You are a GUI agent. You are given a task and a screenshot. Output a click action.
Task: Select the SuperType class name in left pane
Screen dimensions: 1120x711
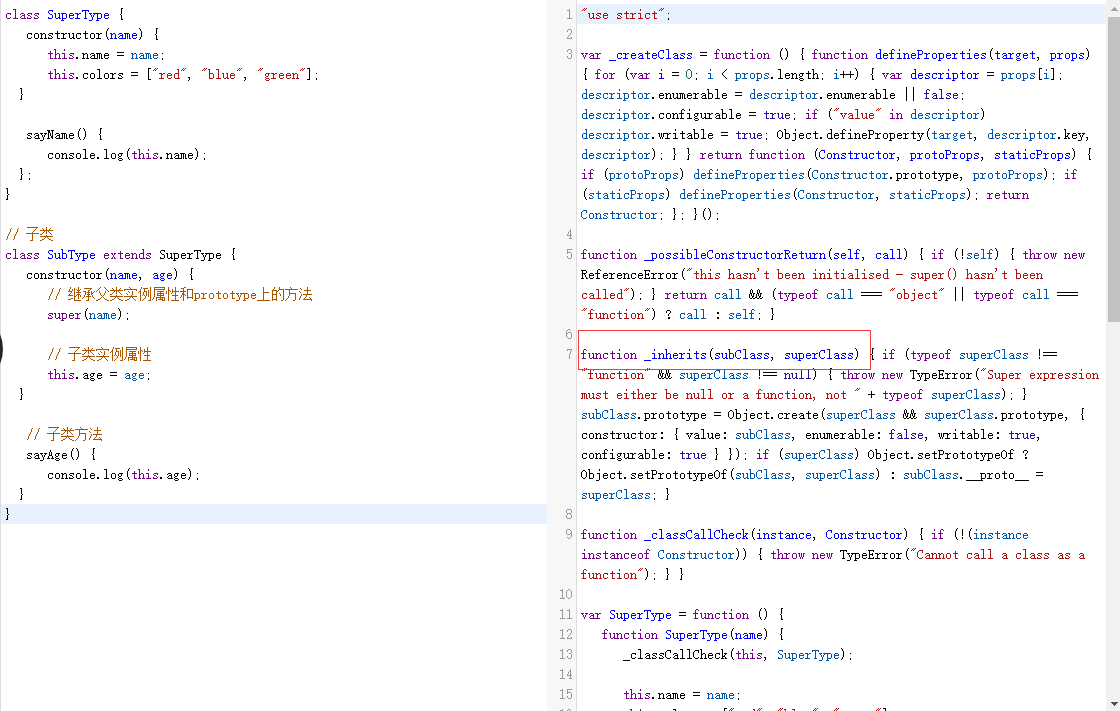point(78,14)
